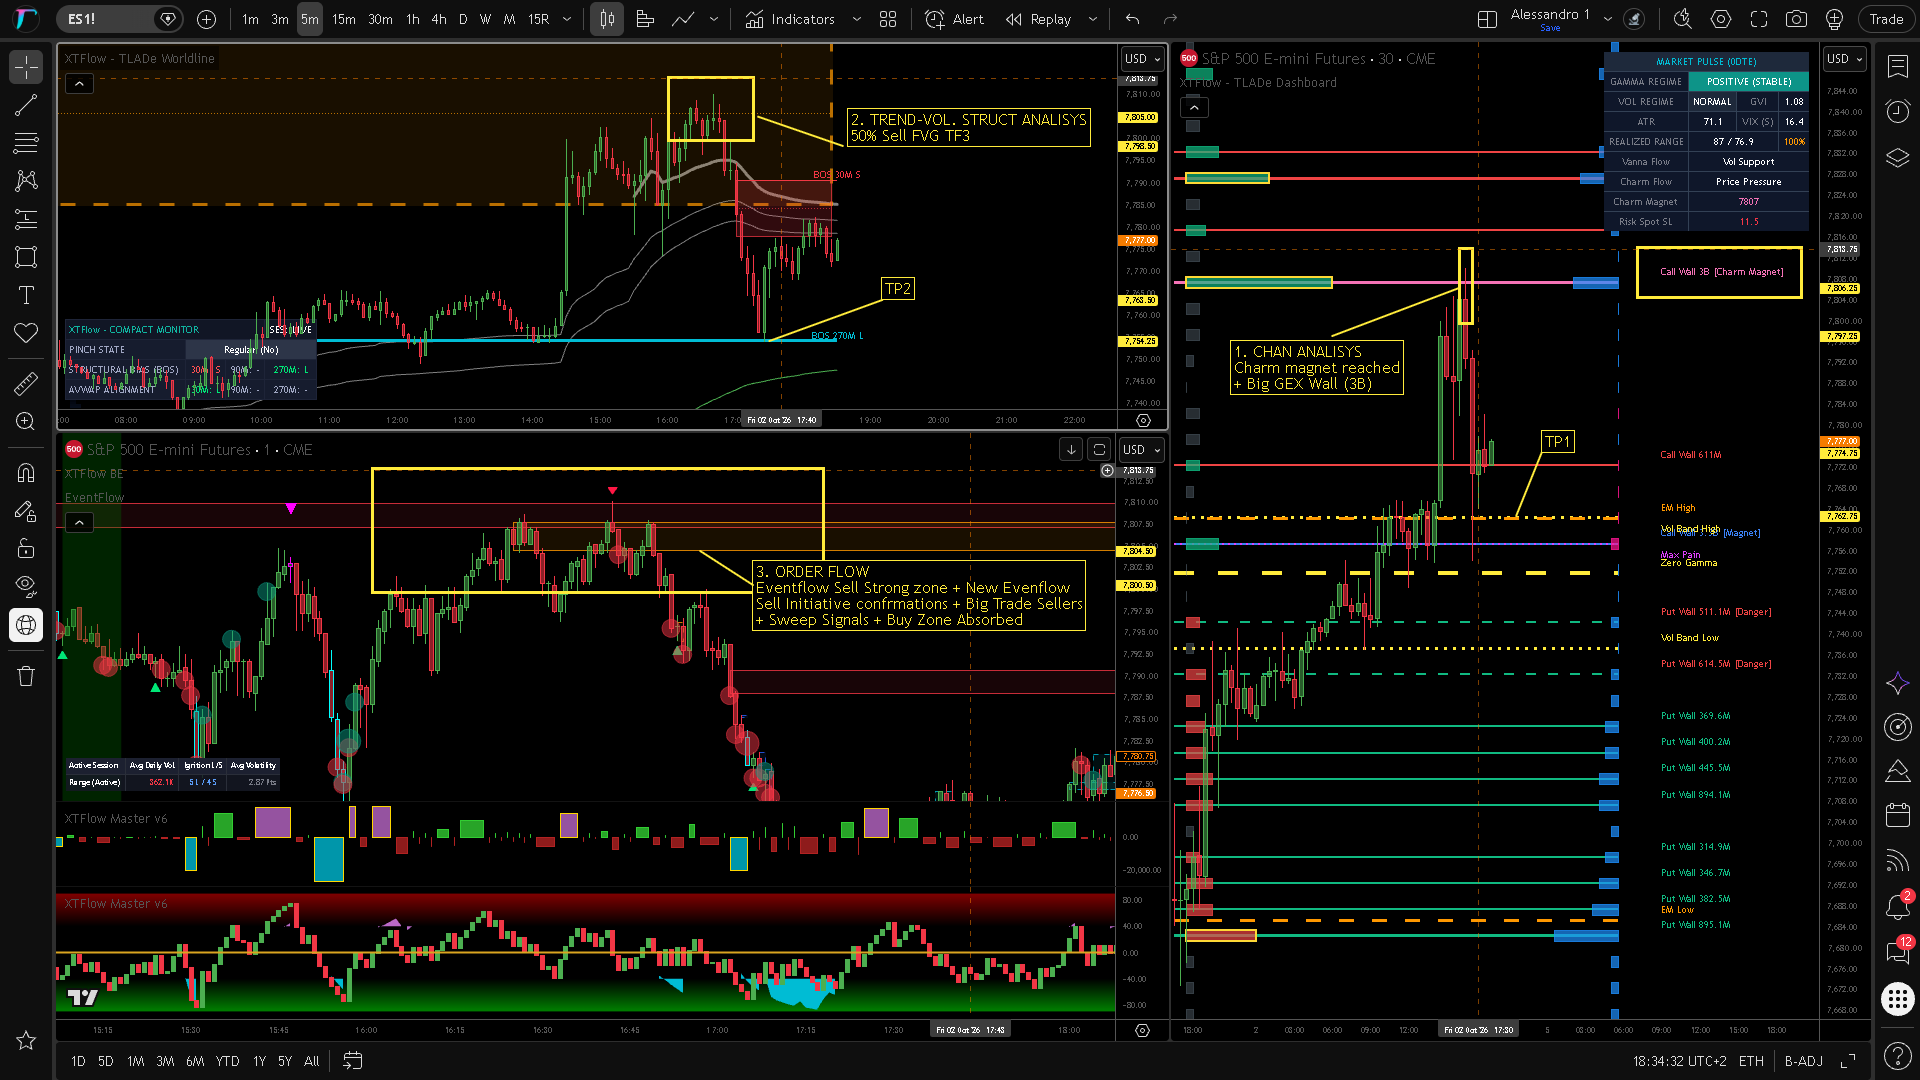Open the quick search icon
The image size is (1920, 1080).
(1682, 19)
